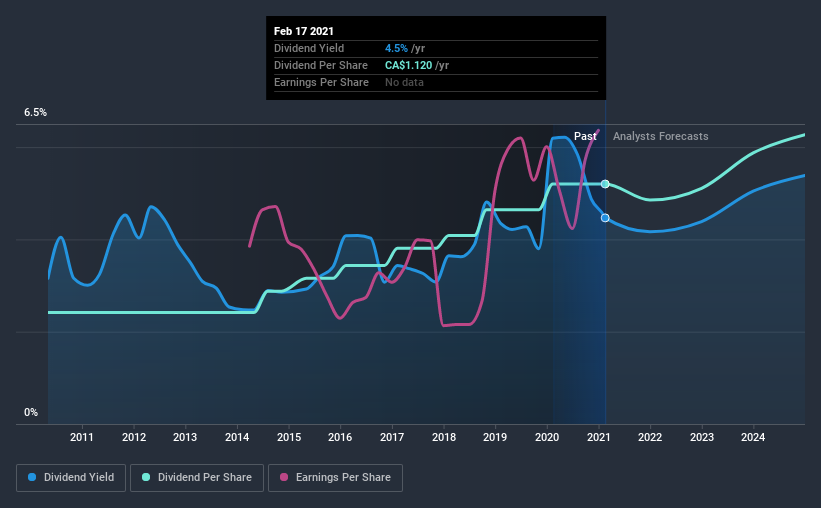
Task: Click the '4.5%' dividend yield value
Action: 396,48
